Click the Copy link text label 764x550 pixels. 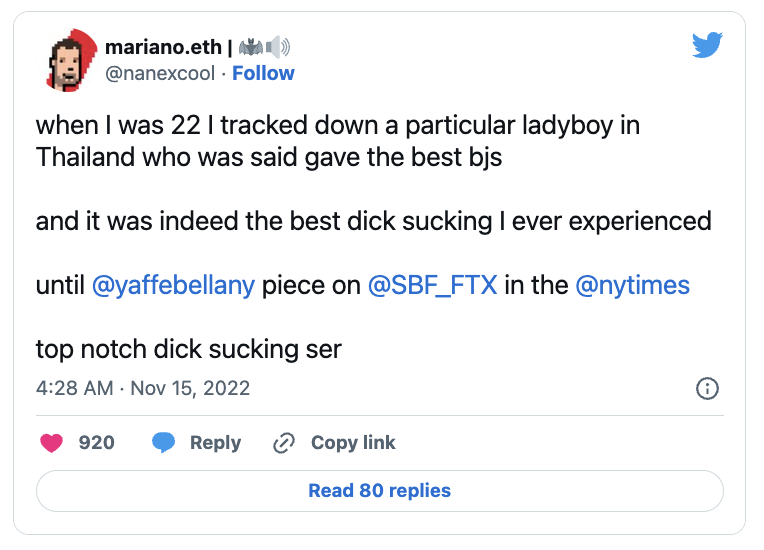pyautogui.click(x=353, y=443)
